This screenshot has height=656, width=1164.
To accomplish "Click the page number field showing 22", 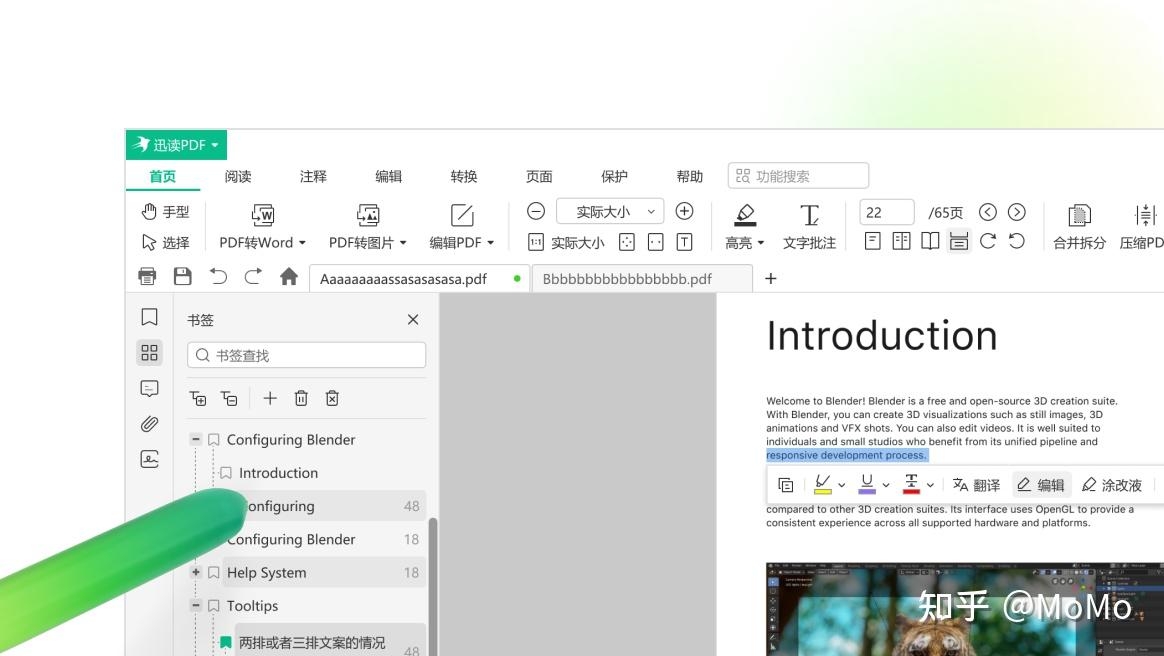I will (886, 212).
